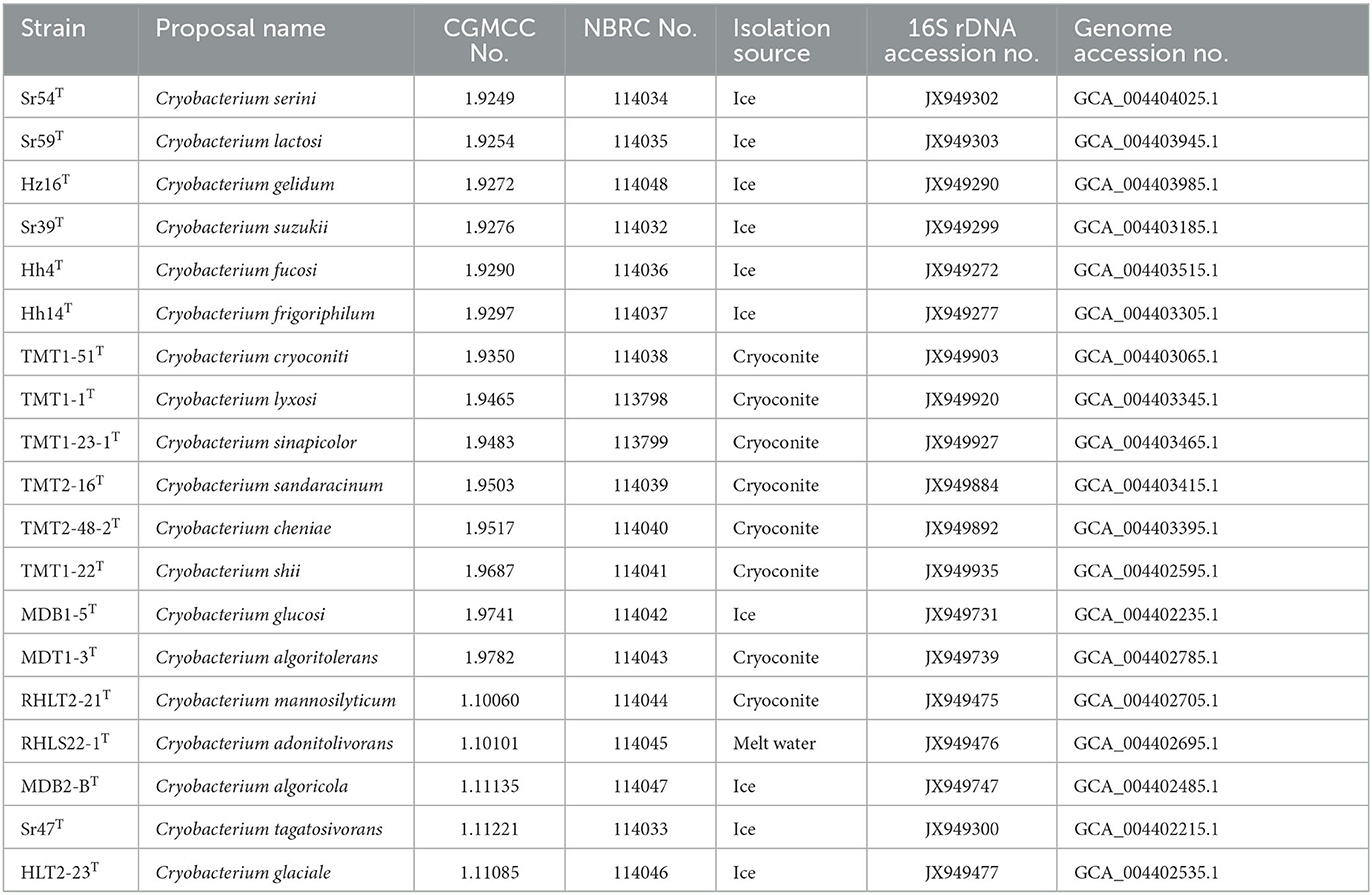Click CGMCC value 1.9249
The width and height of the screenshot is (1372, 895).
pos(489,98)
